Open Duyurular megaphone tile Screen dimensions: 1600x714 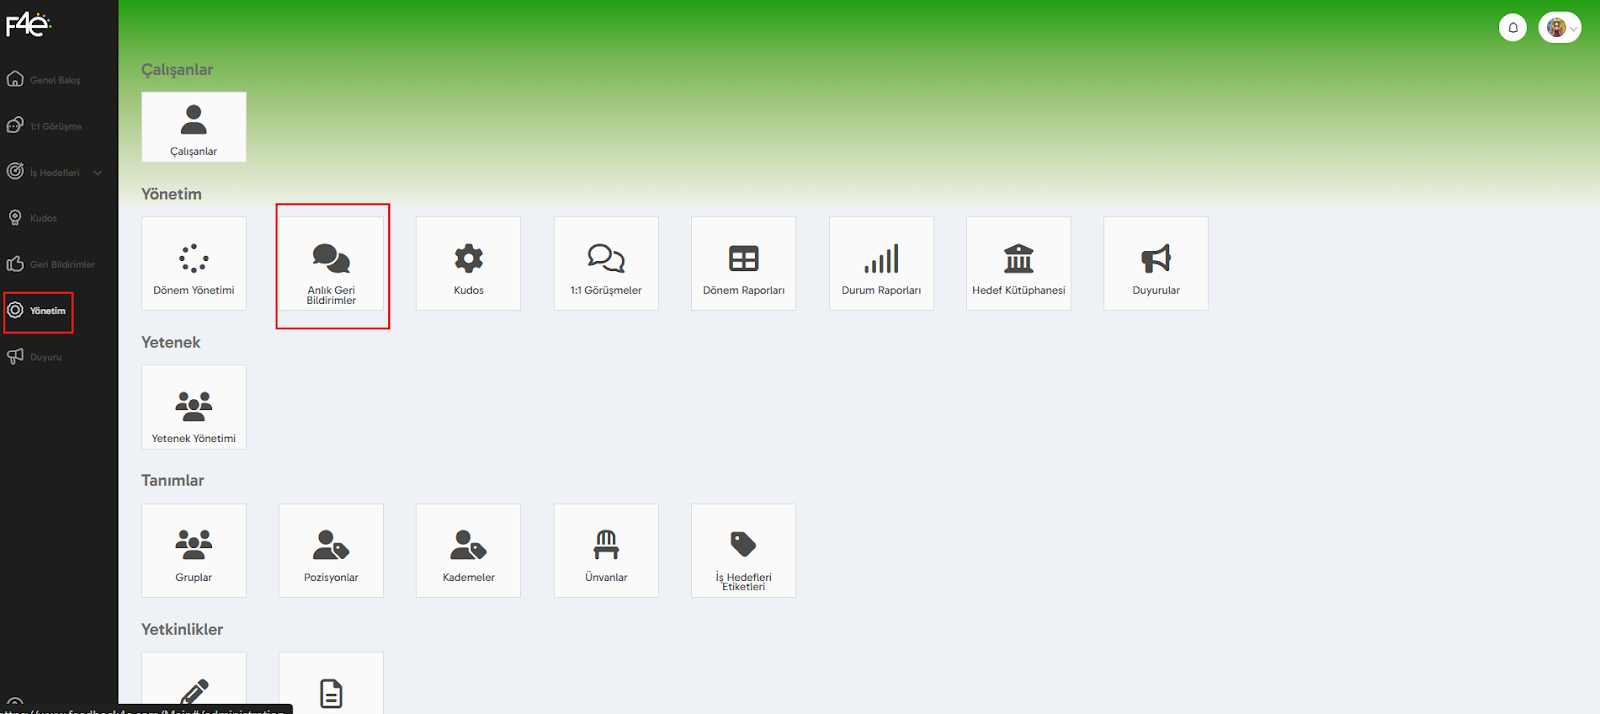tap(1156, 263)
